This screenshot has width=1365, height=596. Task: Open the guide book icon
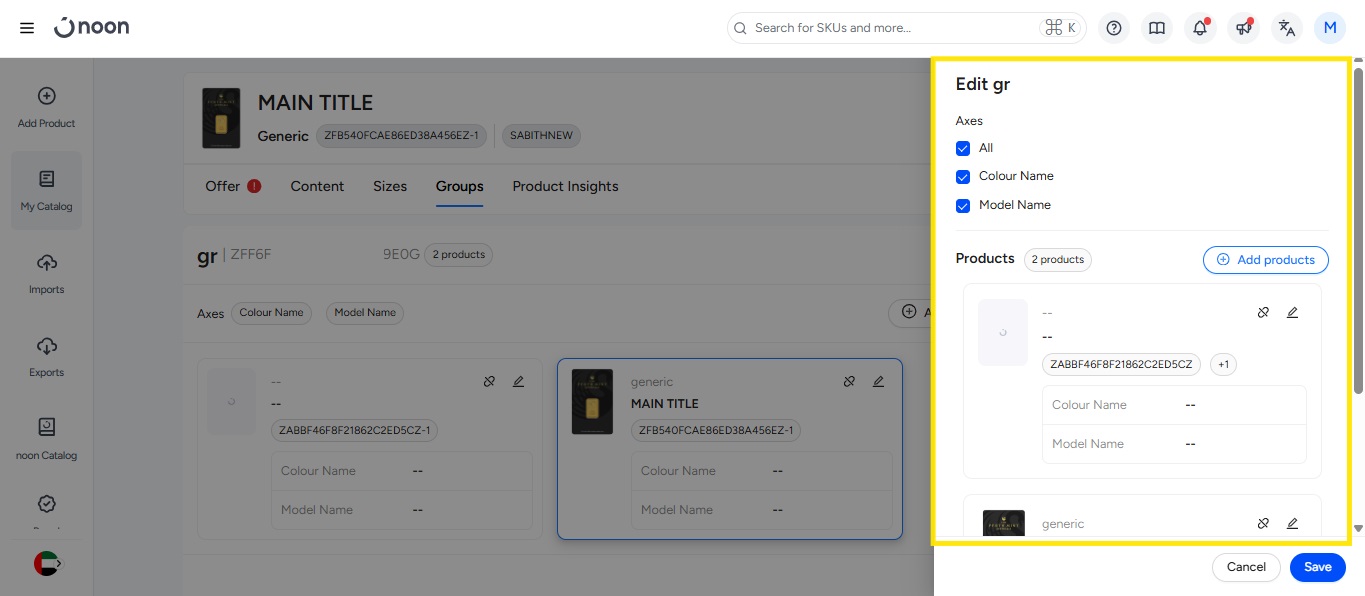(1157, 28)
